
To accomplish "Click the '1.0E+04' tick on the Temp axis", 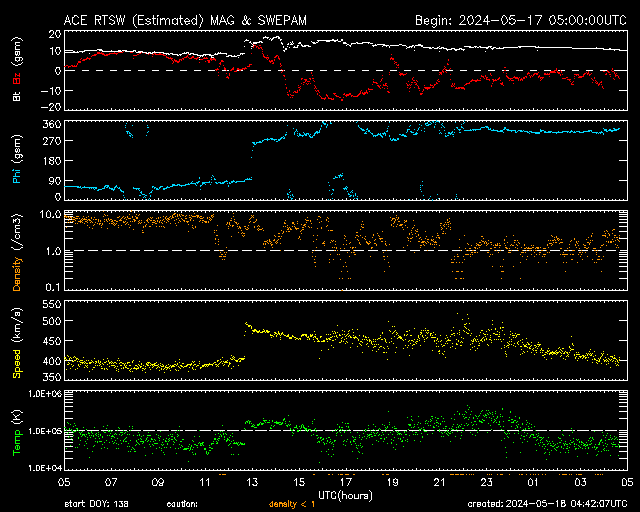I will [x=45, y=468].
